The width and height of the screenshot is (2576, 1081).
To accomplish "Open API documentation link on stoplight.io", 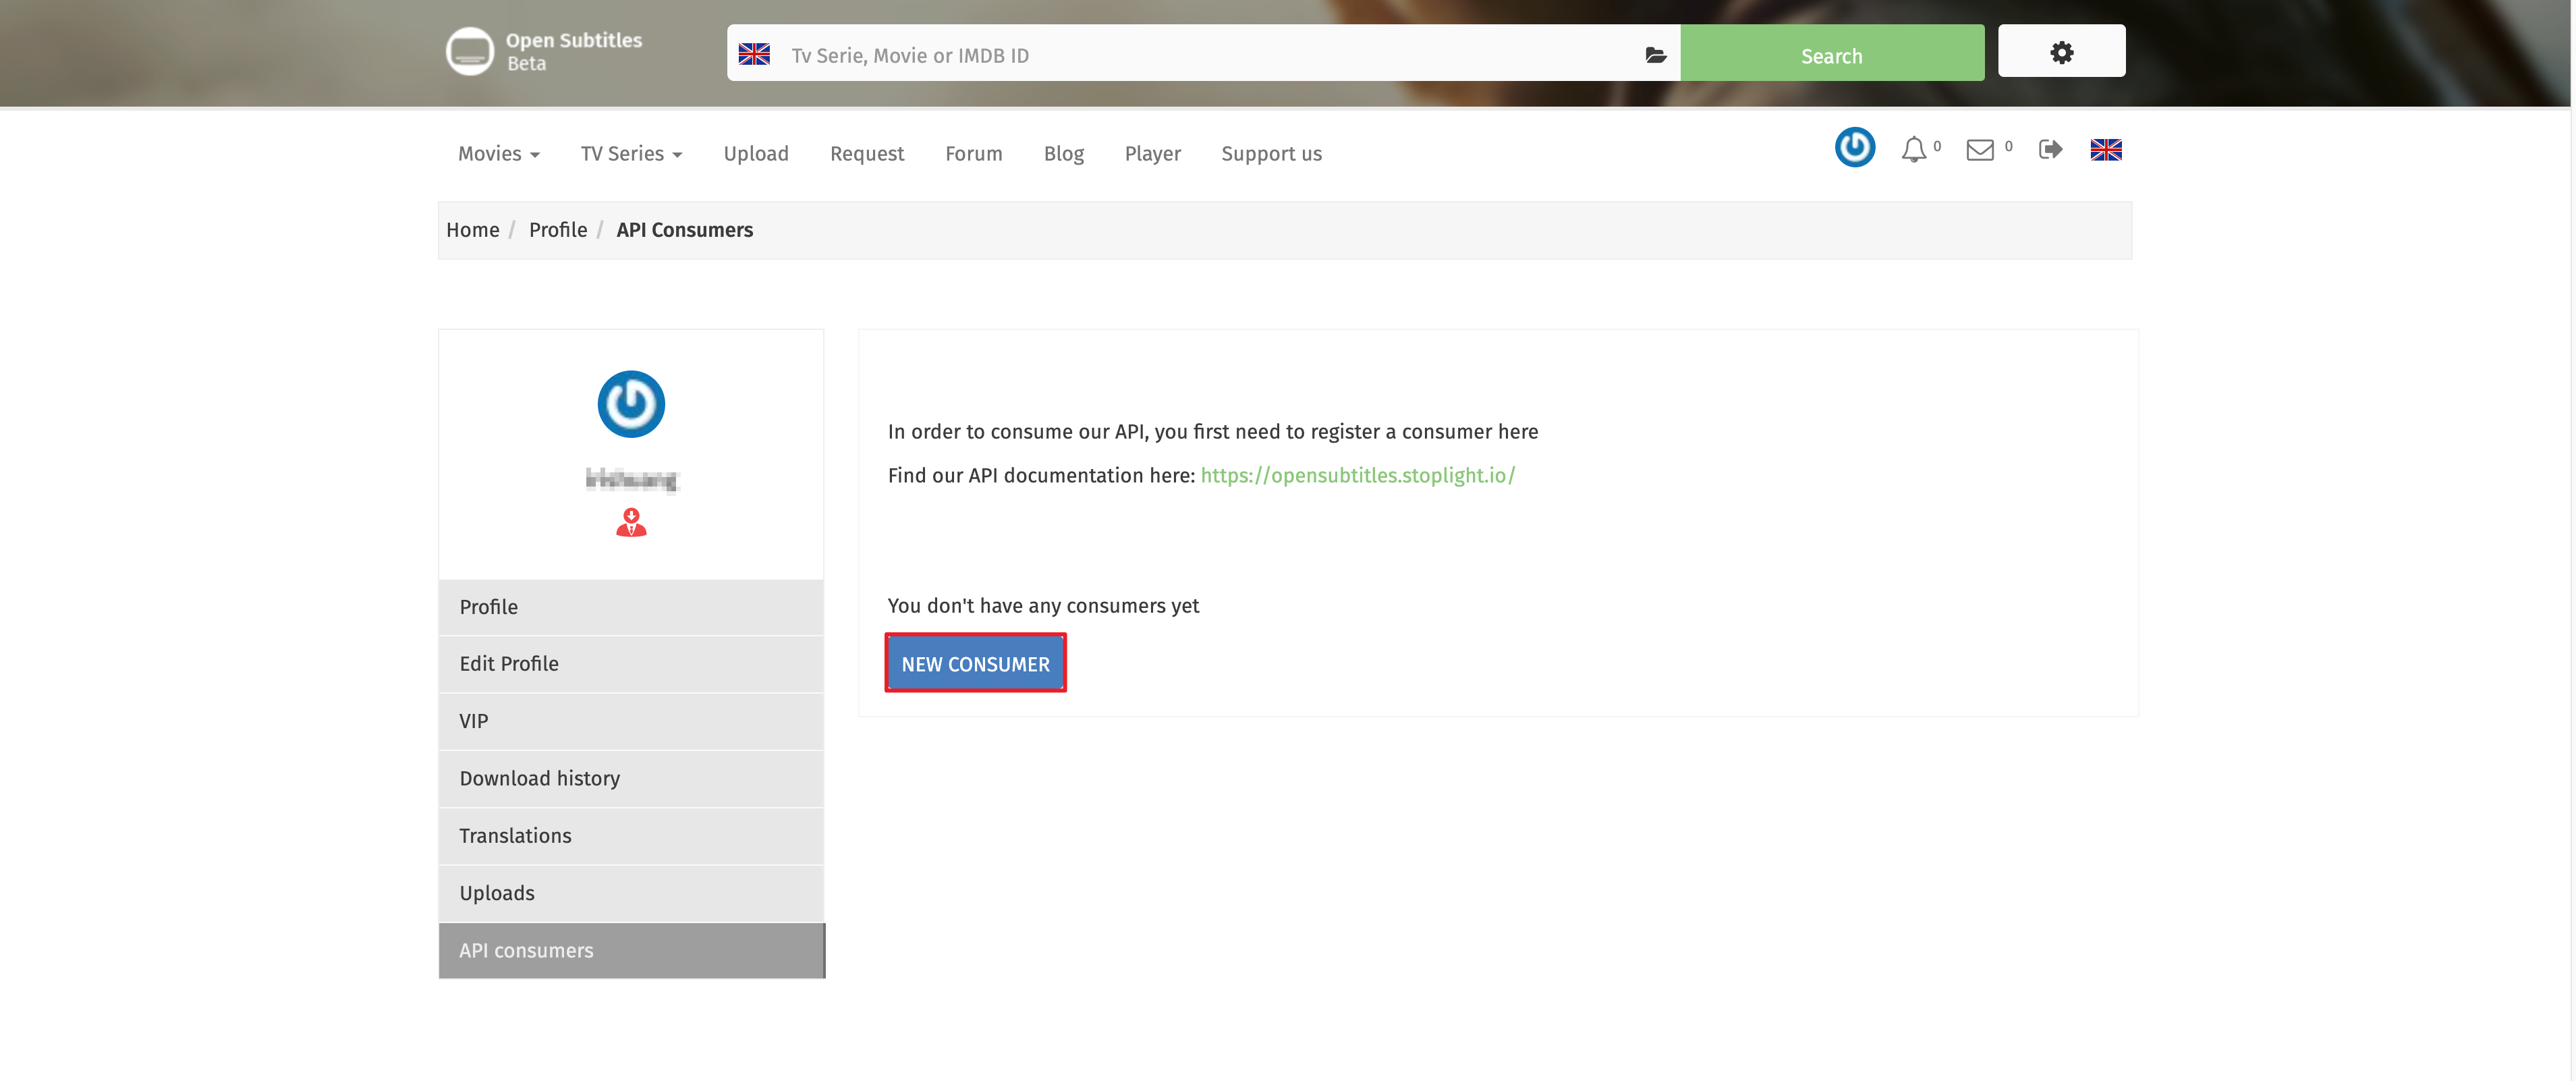I will tap(1357, 475).
